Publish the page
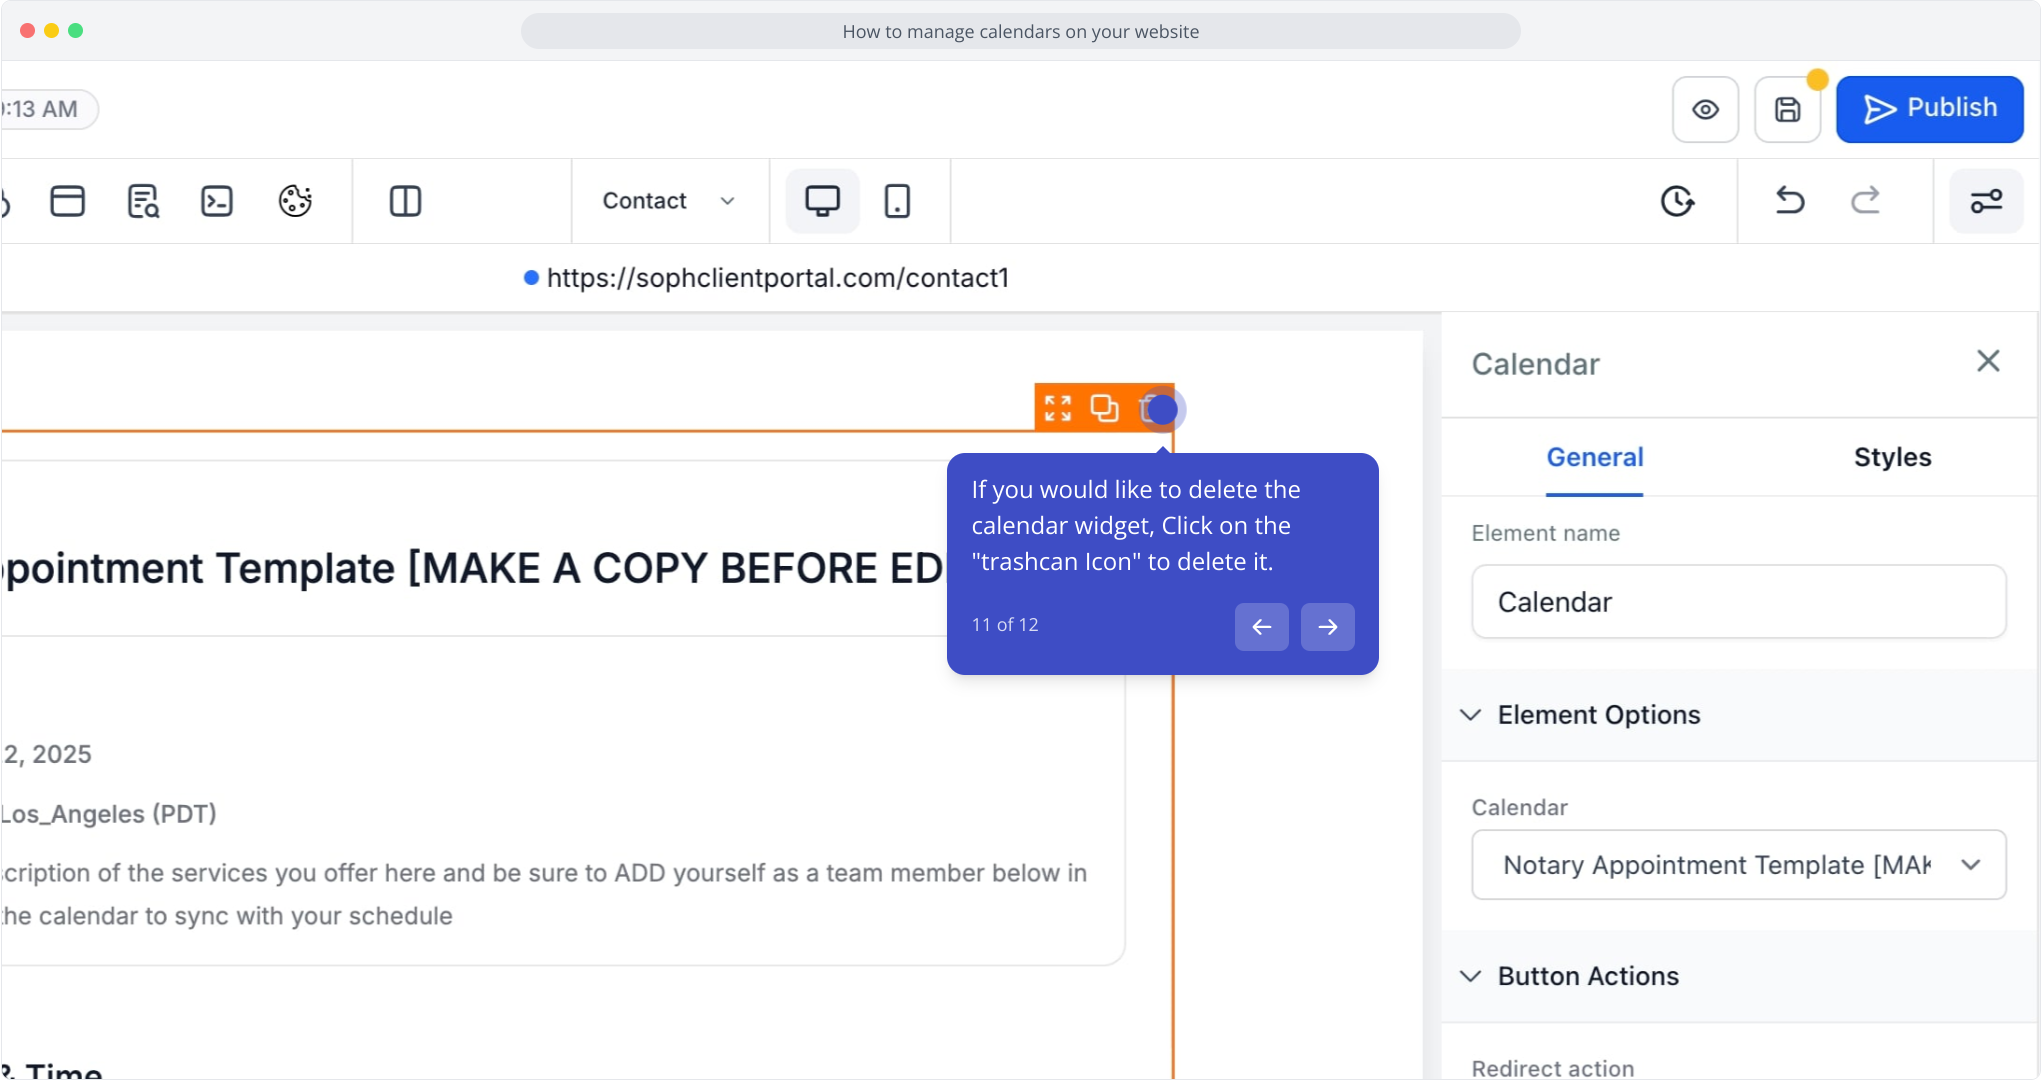The height and width of the screenshot is (1080, 2042). click(1930, 109)
